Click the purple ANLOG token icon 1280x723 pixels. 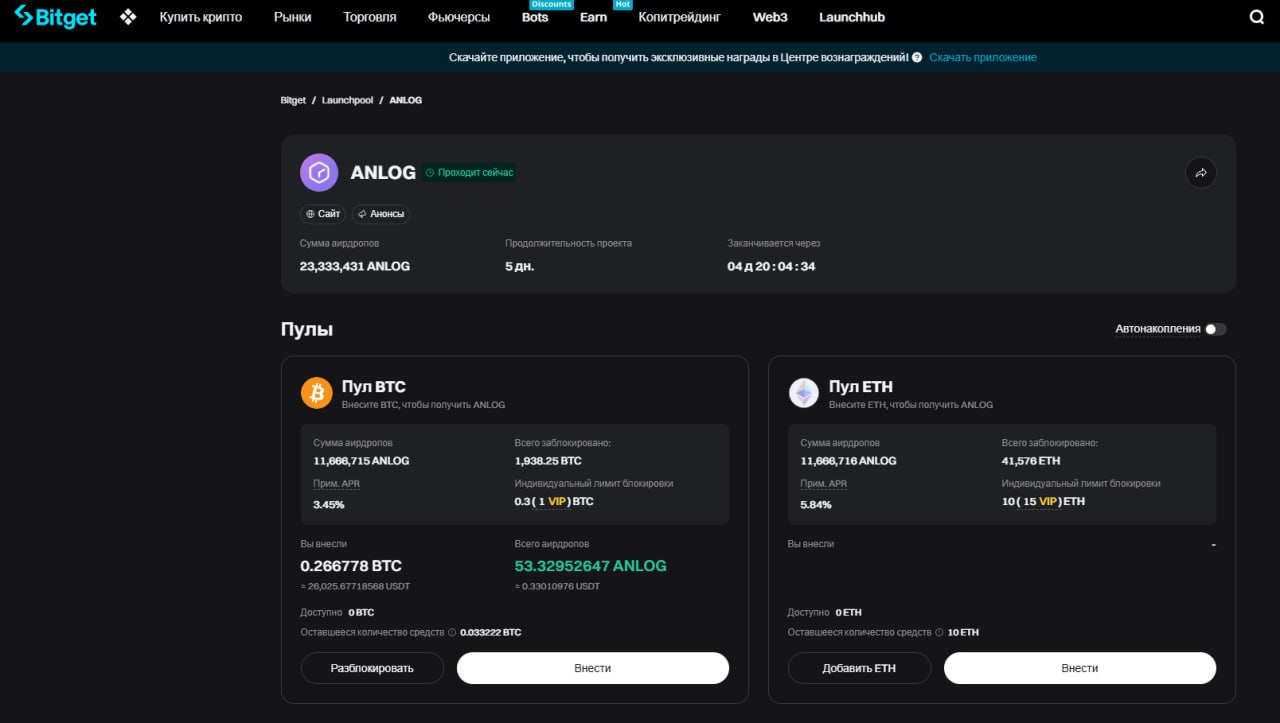(x=319, y=173)
